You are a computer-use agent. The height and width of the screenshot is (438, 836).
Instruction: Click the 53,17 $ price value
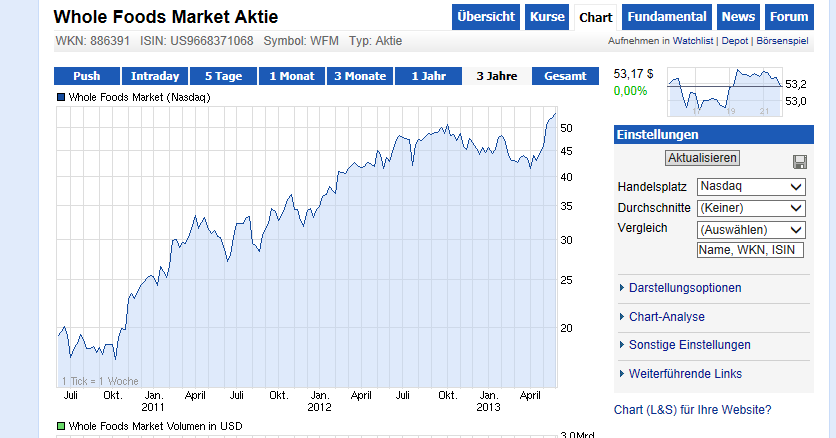[x=633, y=74]
